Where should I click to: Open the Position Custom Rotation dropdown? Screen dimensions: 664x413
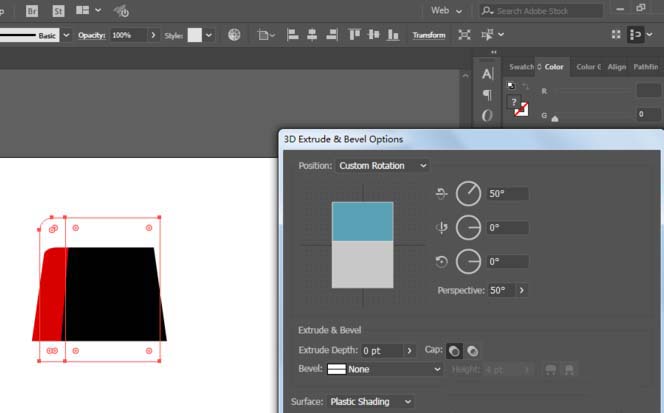382,166
